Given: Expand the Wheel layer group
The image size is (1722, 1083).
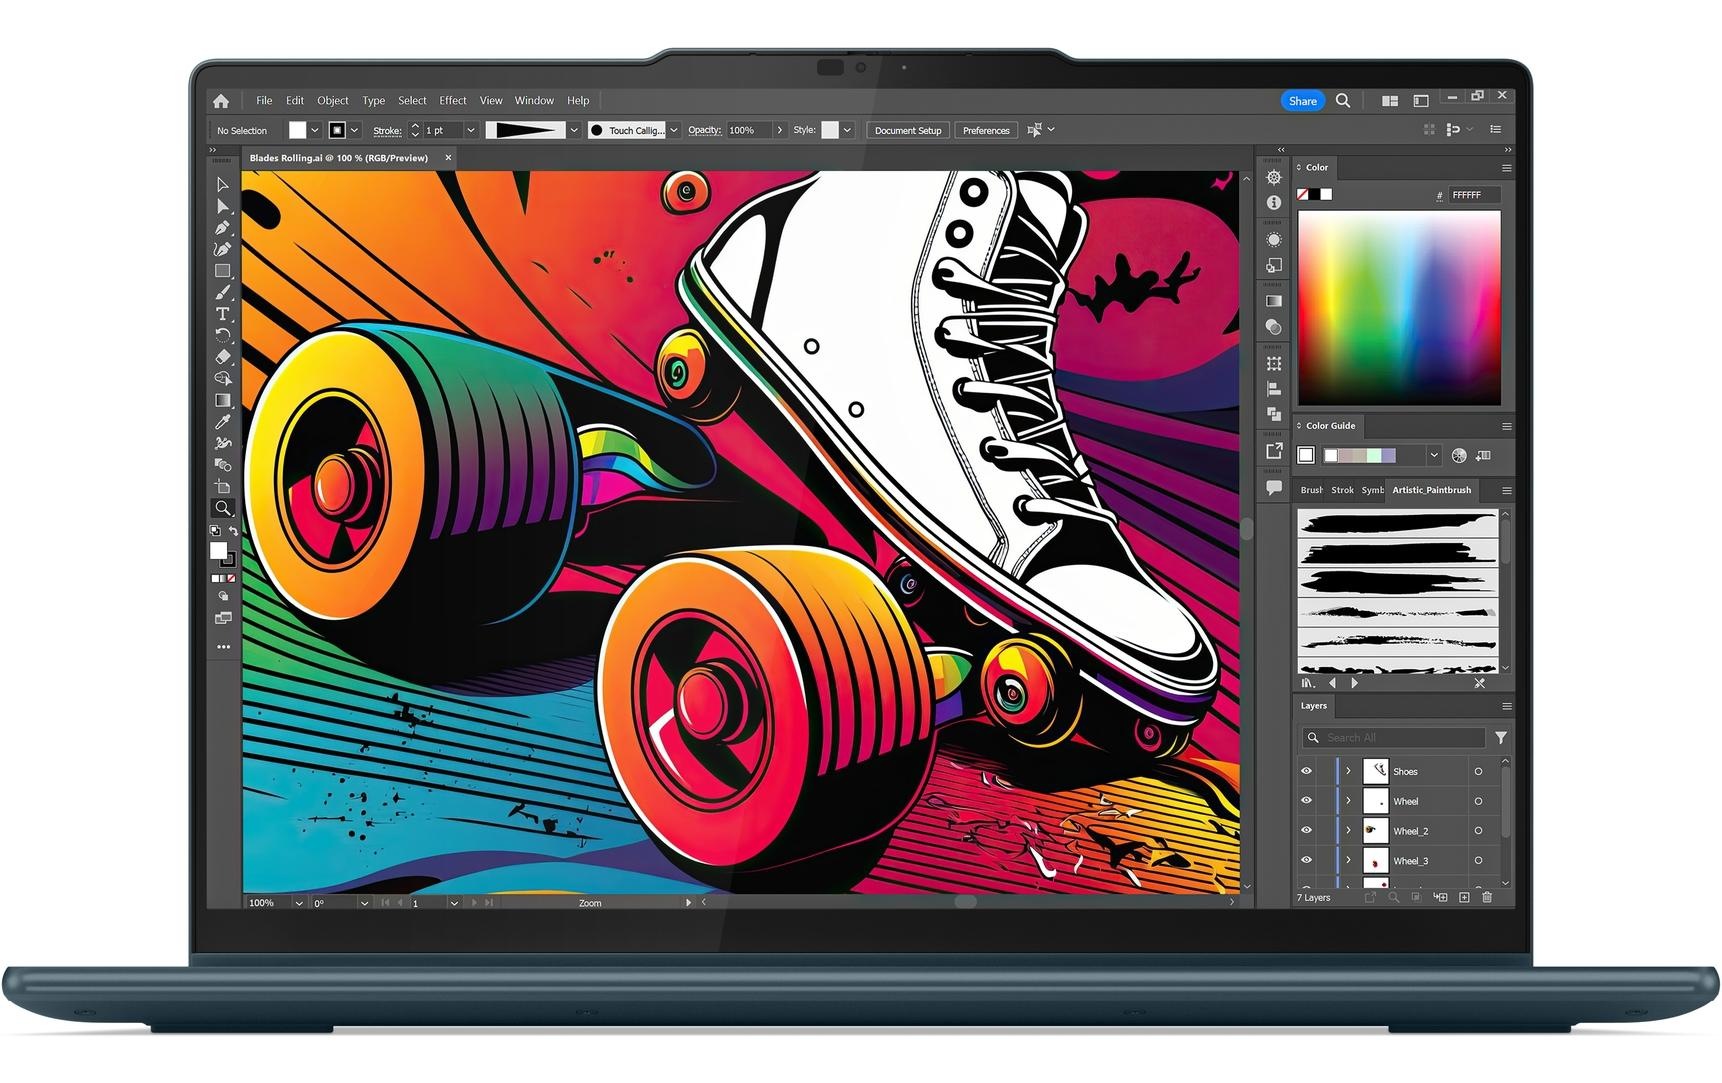Looking at the screenshot, I should 1348,801.
